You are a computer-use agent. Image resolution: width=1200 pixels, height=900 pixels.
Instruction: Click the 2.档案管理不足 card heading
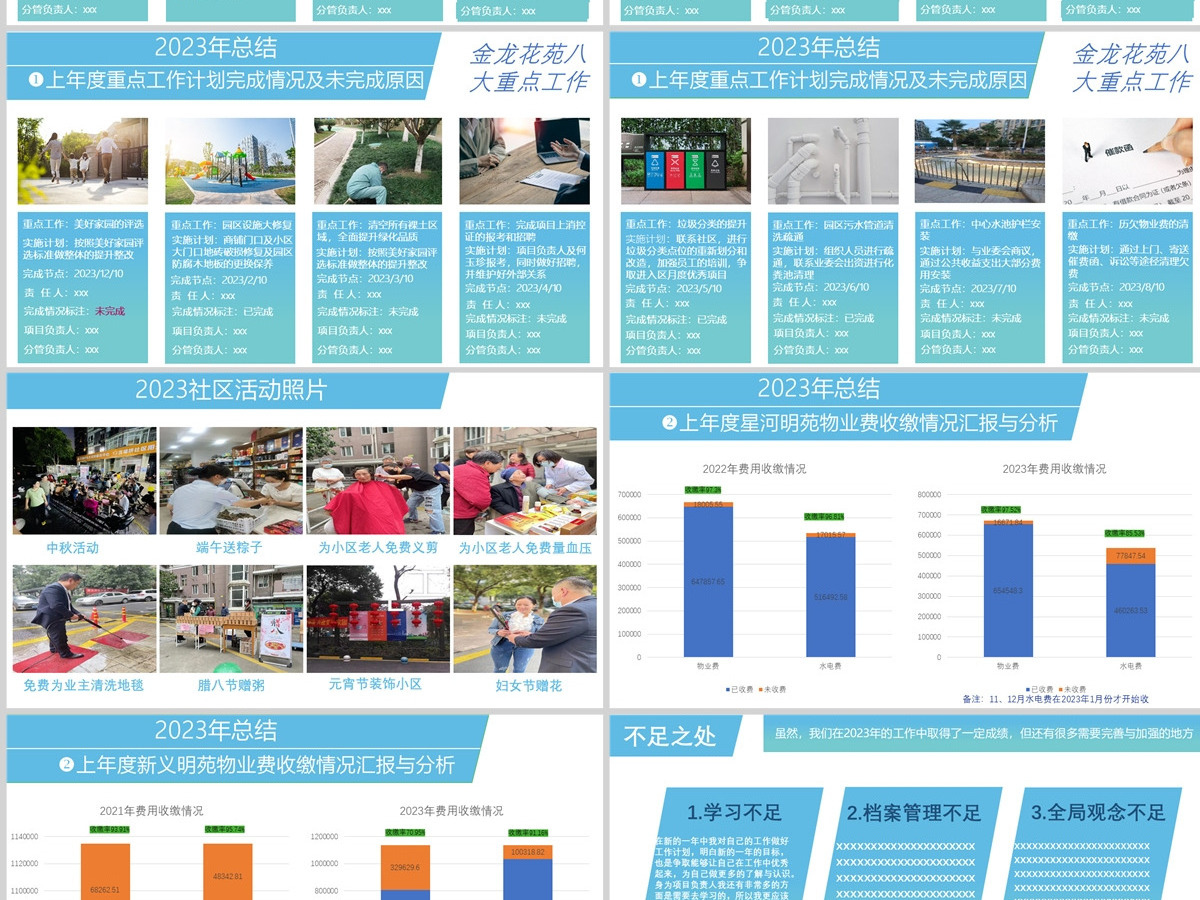tap(914, 812)
